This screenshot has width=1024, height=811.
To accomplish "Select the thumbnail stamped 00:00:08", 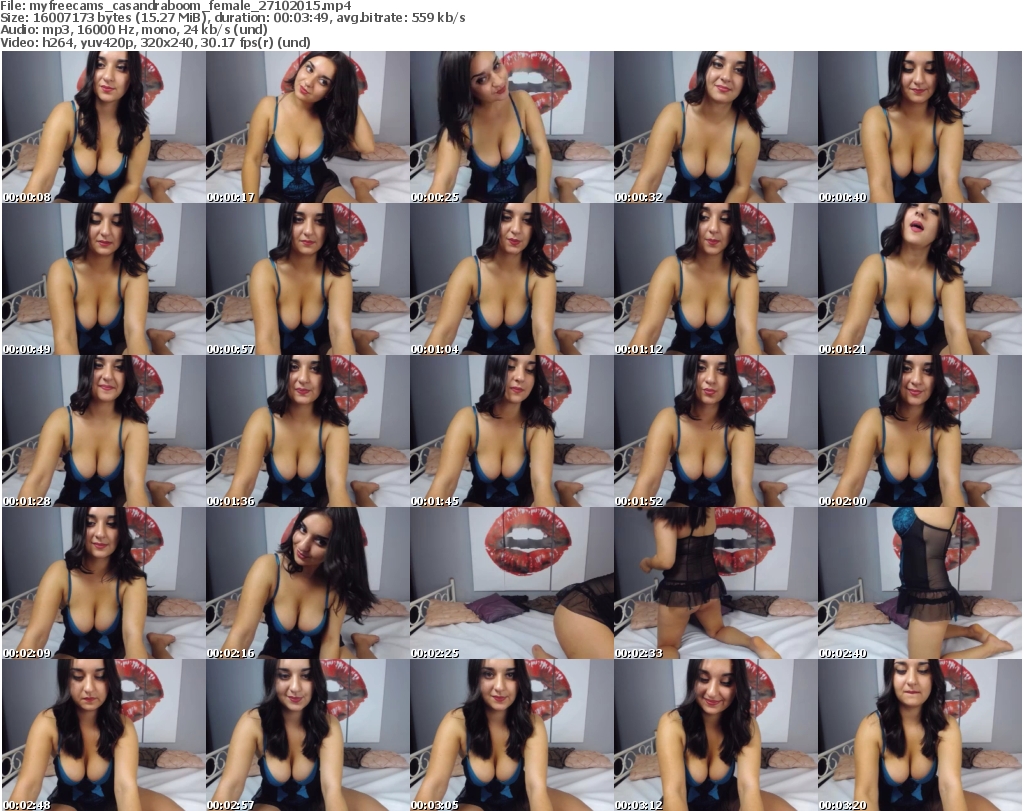I will coord(104,127).
